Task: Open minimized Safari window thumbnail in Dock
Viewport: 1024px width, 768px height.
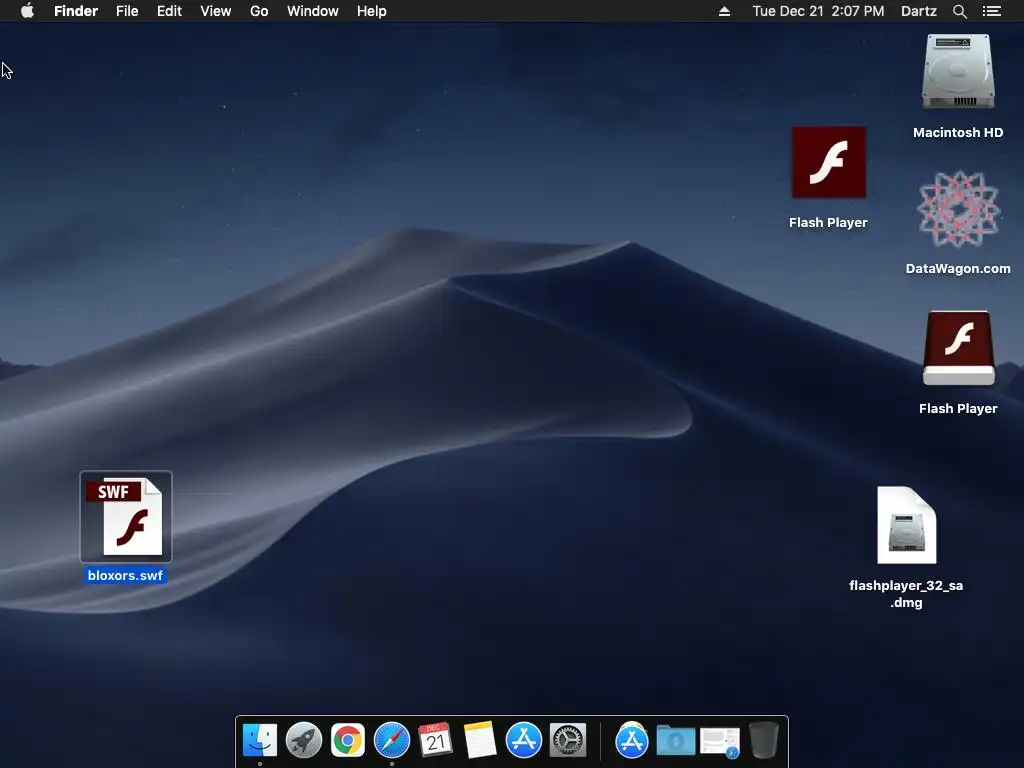Action: tap(720, 743)
